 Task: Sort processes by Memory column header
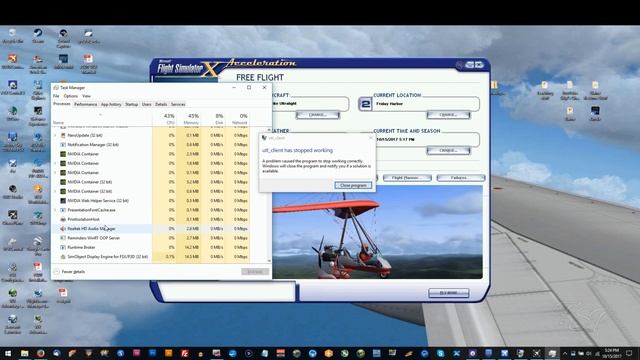[189, 119]
